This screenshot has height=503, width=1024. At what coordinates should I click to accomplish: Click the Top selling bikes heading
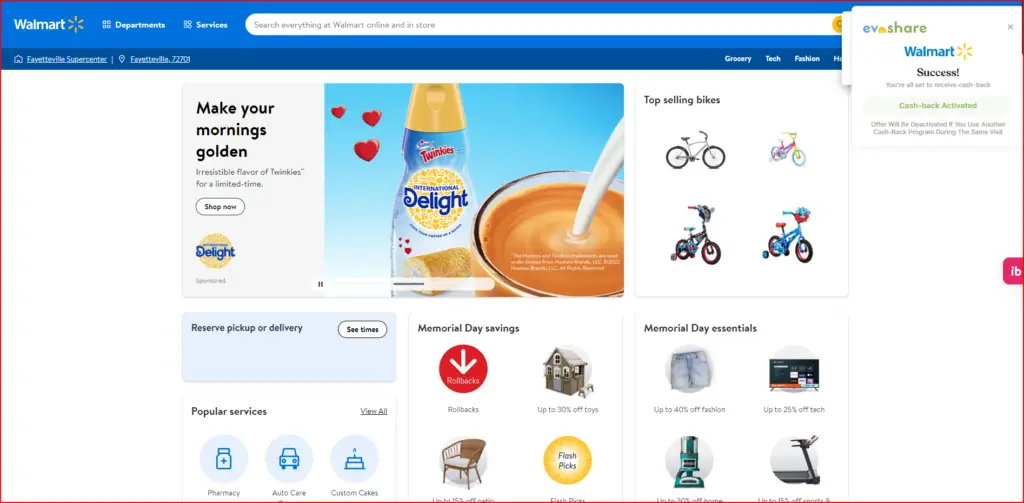click(682, 100)
